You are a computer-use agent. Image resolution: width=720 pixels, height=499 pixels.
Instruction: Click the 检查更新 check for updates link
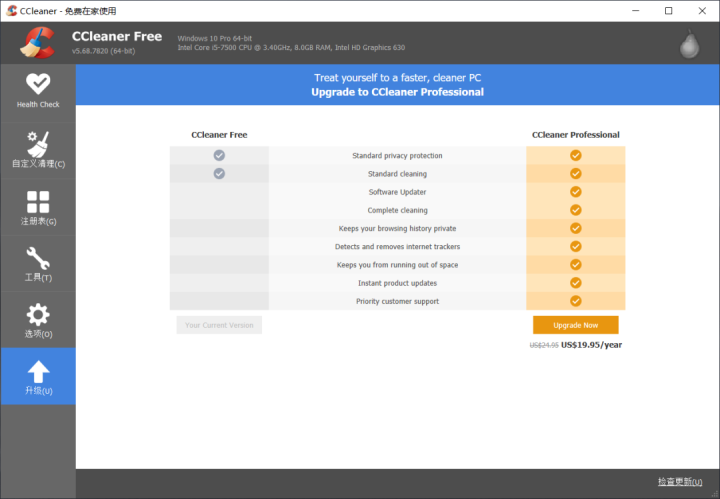[680, 482]
